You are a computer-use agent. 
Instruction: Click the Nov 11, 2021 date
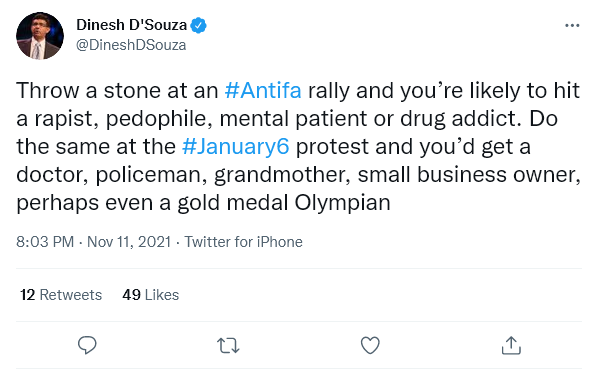(x=129, y=242)
